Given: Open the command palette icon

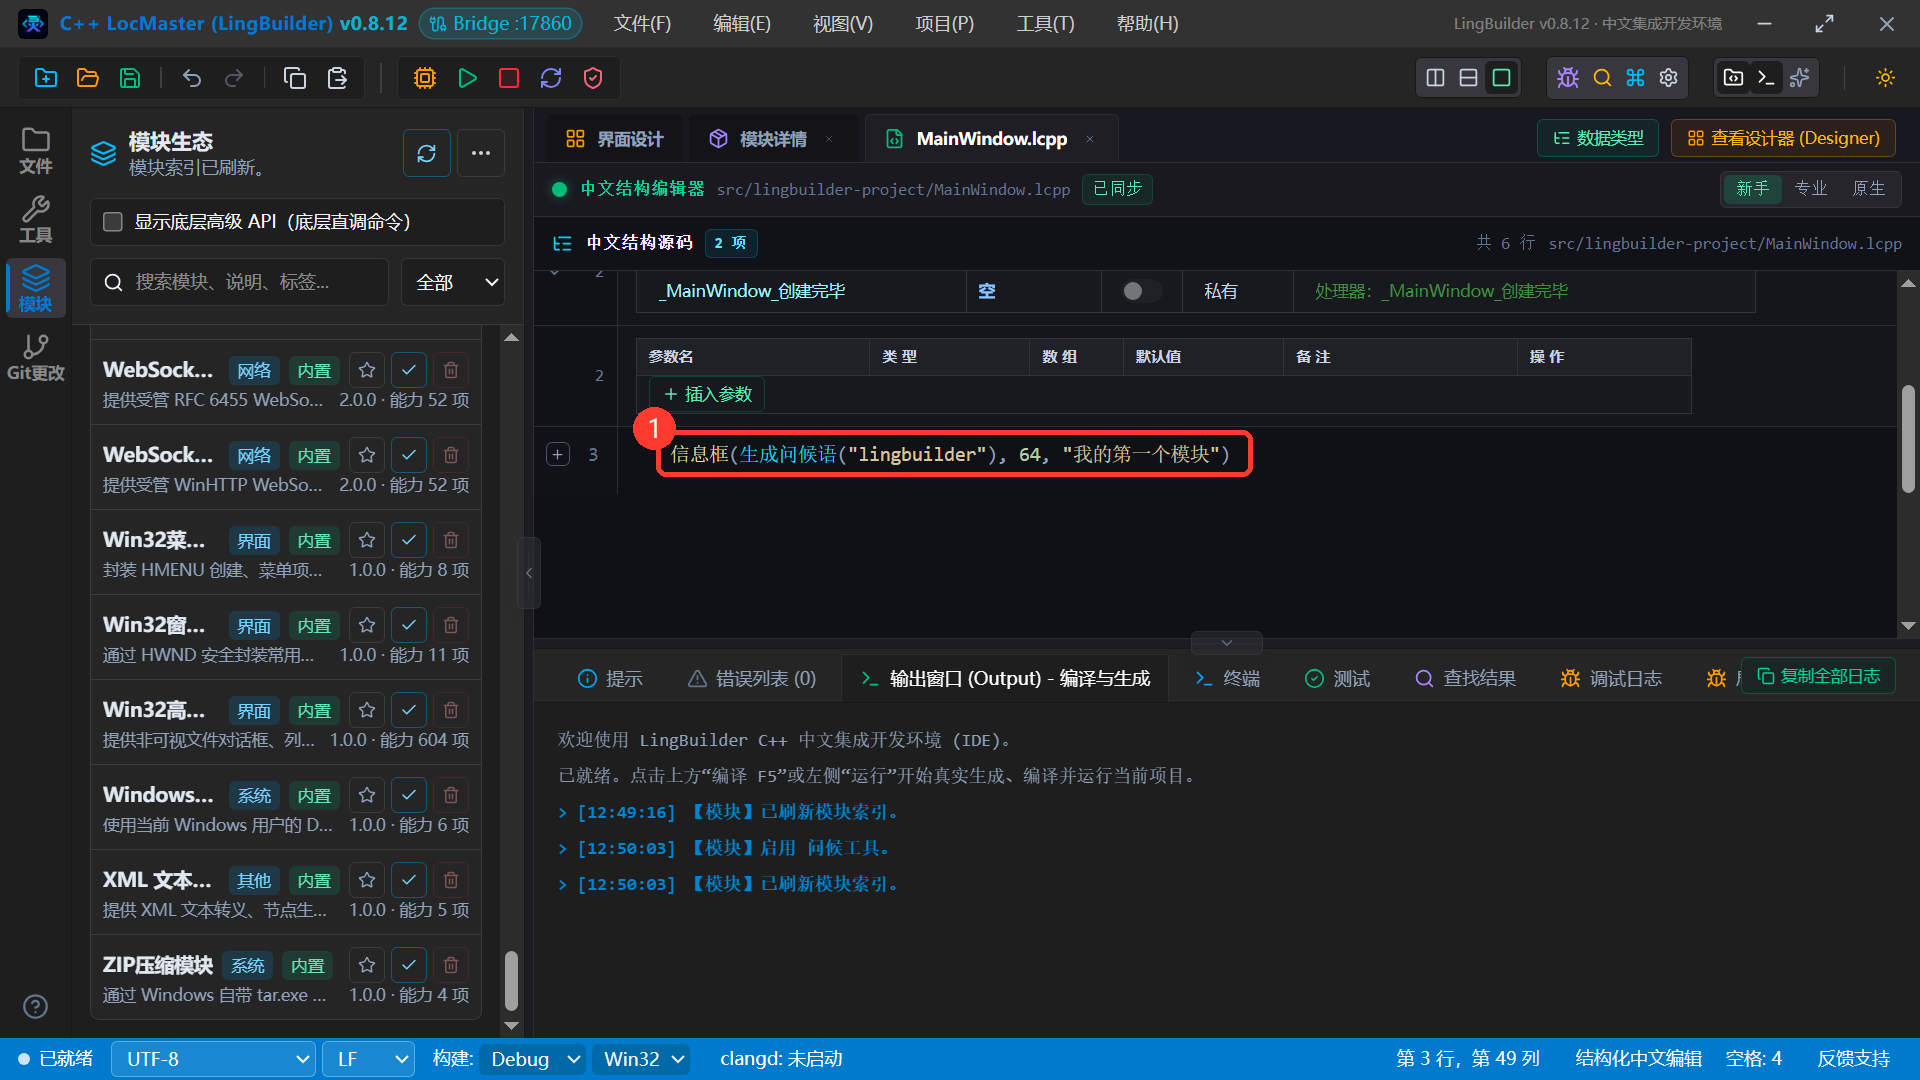Looking at the screenshot, I should coord(1635,78).
